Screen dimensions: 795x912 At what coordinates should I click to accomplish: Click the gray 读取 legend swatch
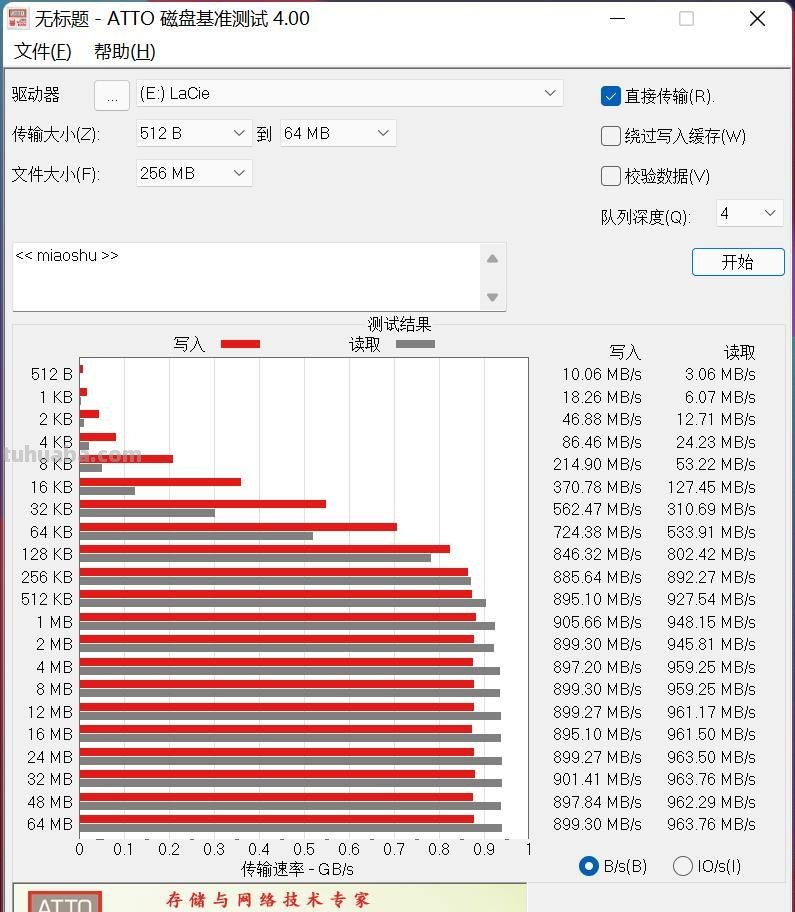click(x=415, y=344)
